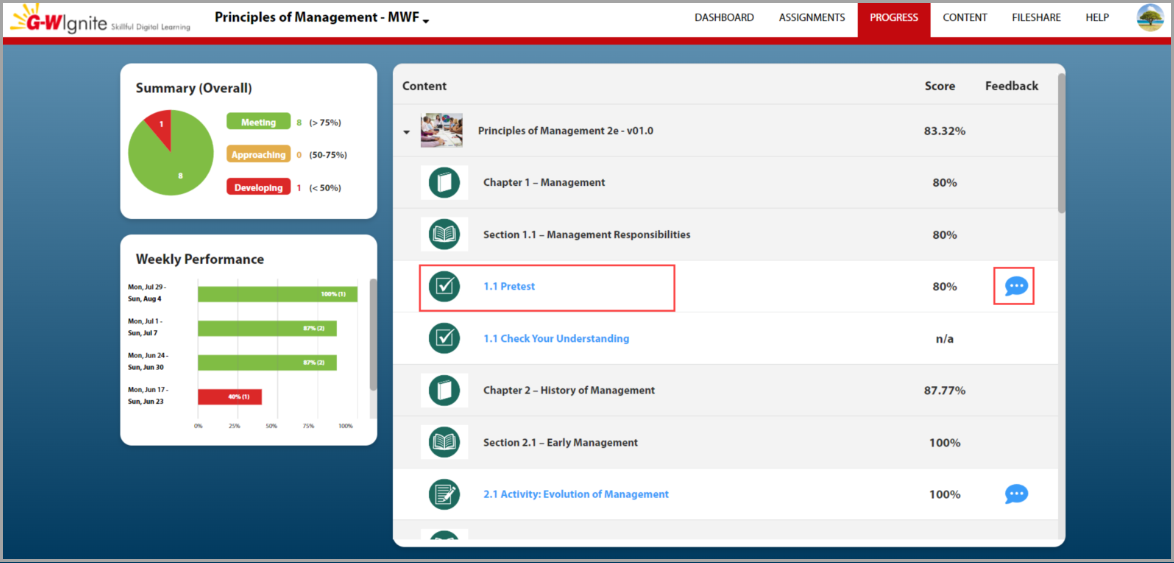Image resolution: width=1174 pixels, height=563 pixels.
Task: Click the Section 1.1 open-book icon
Action: coord(445,234)
